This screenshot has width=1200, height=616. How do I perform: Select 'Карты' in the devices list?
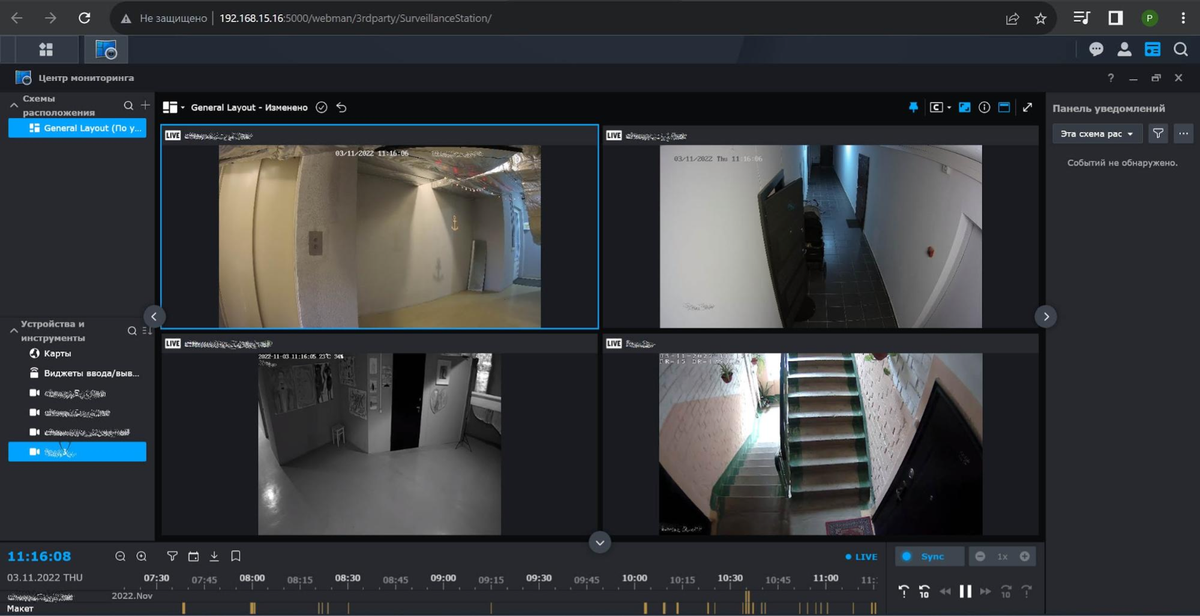(57, 353)
